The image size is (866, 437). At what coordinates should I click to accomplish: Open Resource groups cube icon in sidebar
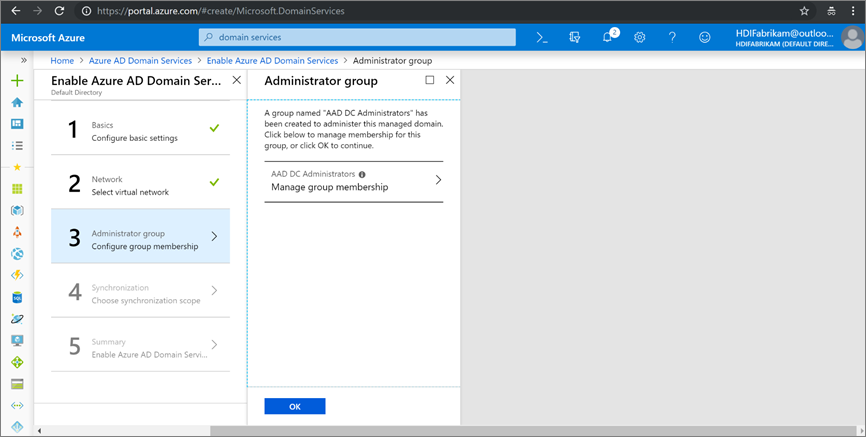(x=17, y=210)
